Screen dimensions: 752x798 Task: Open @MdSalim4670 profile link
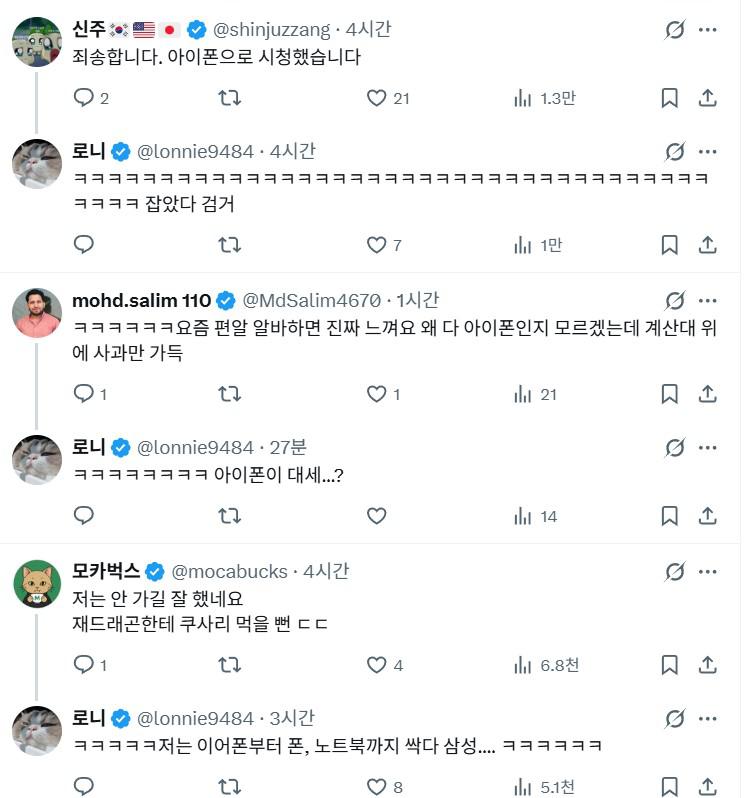pos(312,300)
